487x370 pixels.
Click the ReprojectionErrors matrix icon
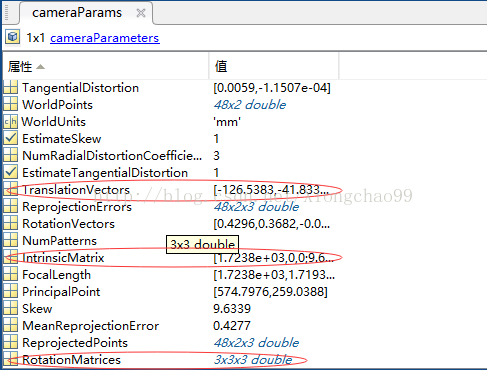click(10, 207)
